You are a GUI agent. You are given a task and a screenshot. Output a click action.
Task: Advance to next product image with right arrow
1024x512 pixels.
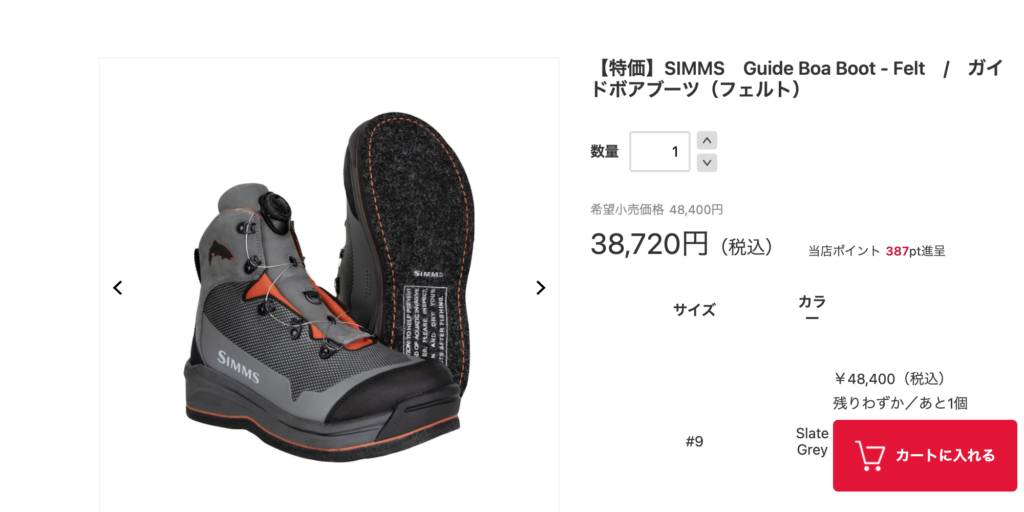tap(540, 287)
